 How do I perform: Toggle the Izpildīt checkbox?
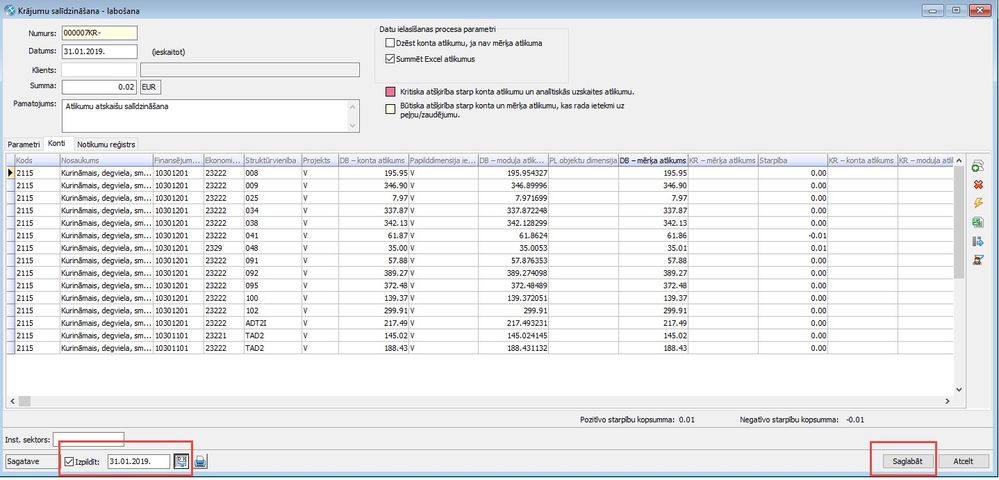pyautogui.click(x=69, y=461)
